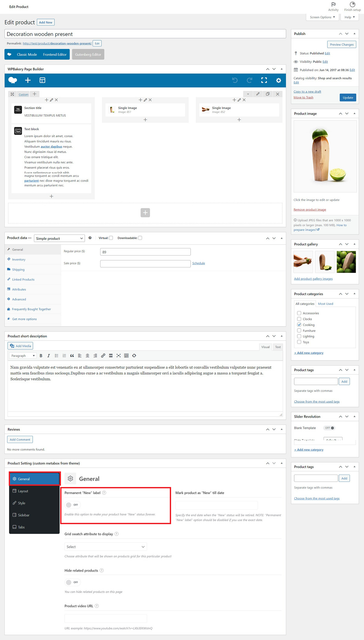Screen dimensions: 364x640
Task: Check the Accessories category
Action: [299, 313]
